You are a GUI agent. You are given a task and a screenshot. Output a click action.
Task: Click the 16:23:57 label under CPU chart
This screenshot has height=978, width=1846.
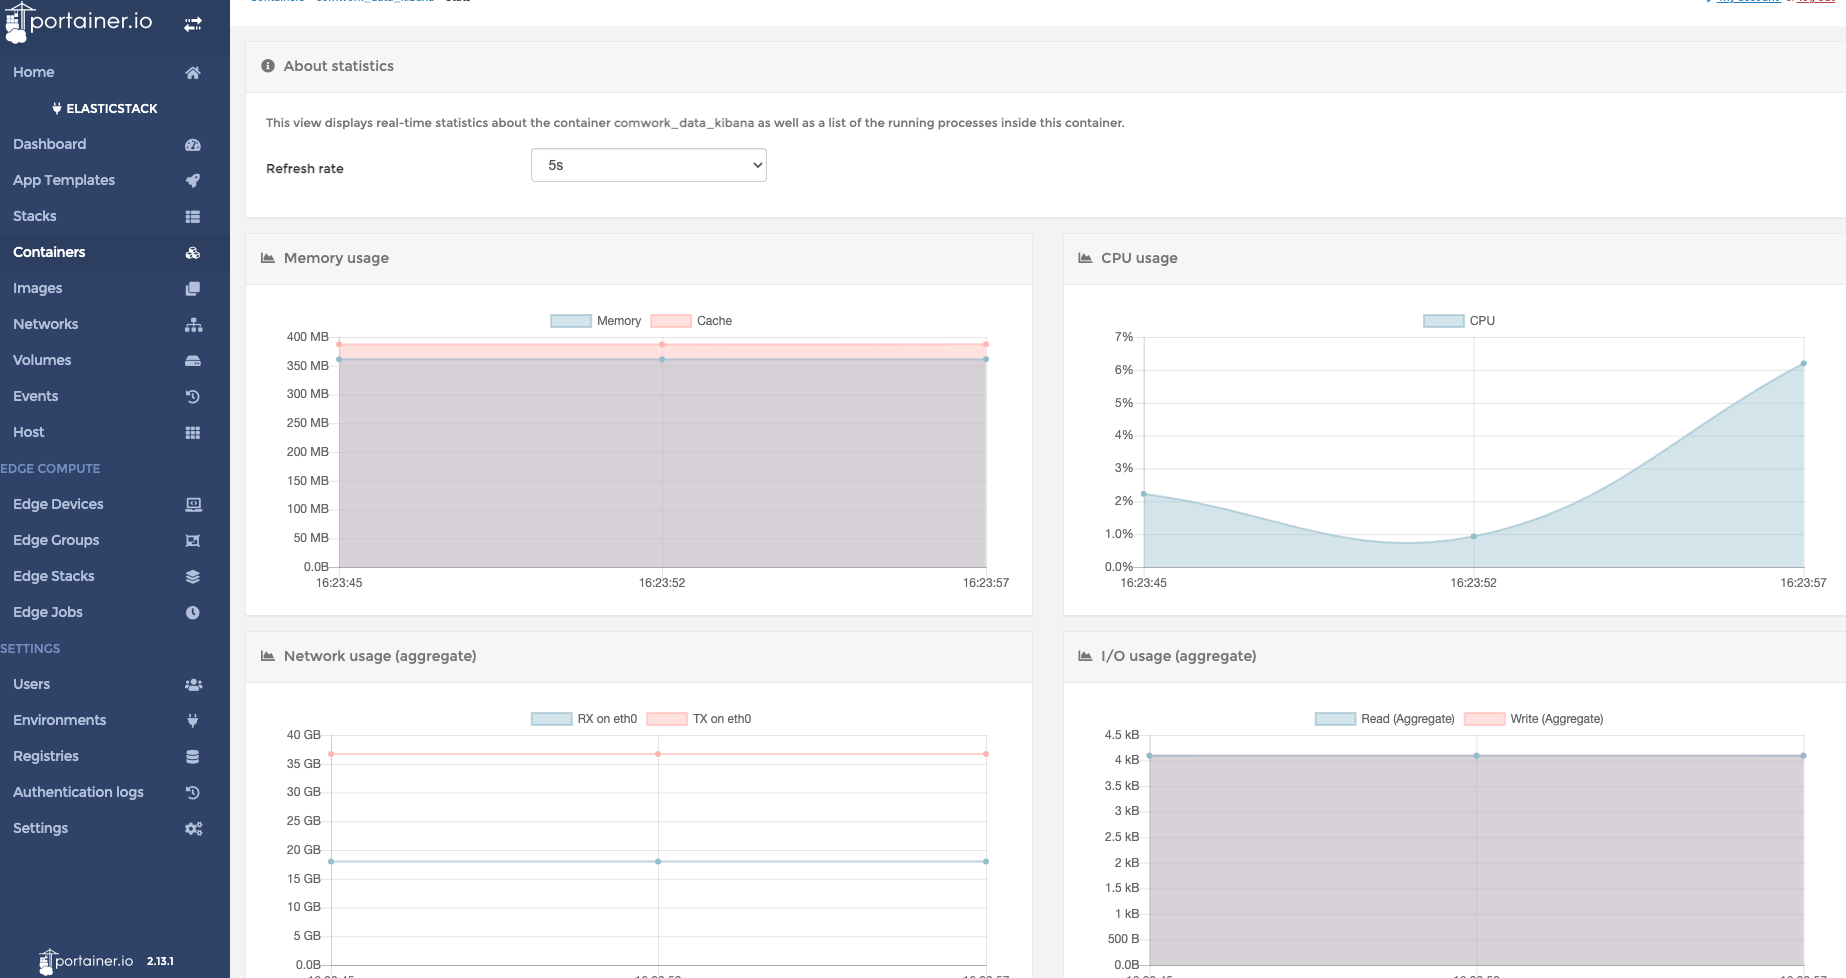(x=1803, y=583)
